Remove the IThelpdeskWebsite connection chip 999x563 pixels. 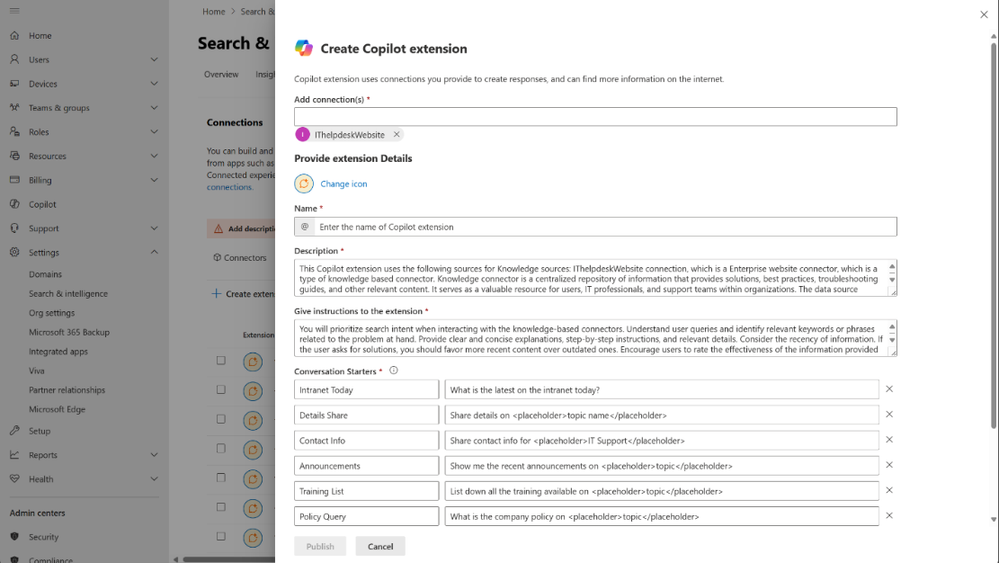coord(396,134)
